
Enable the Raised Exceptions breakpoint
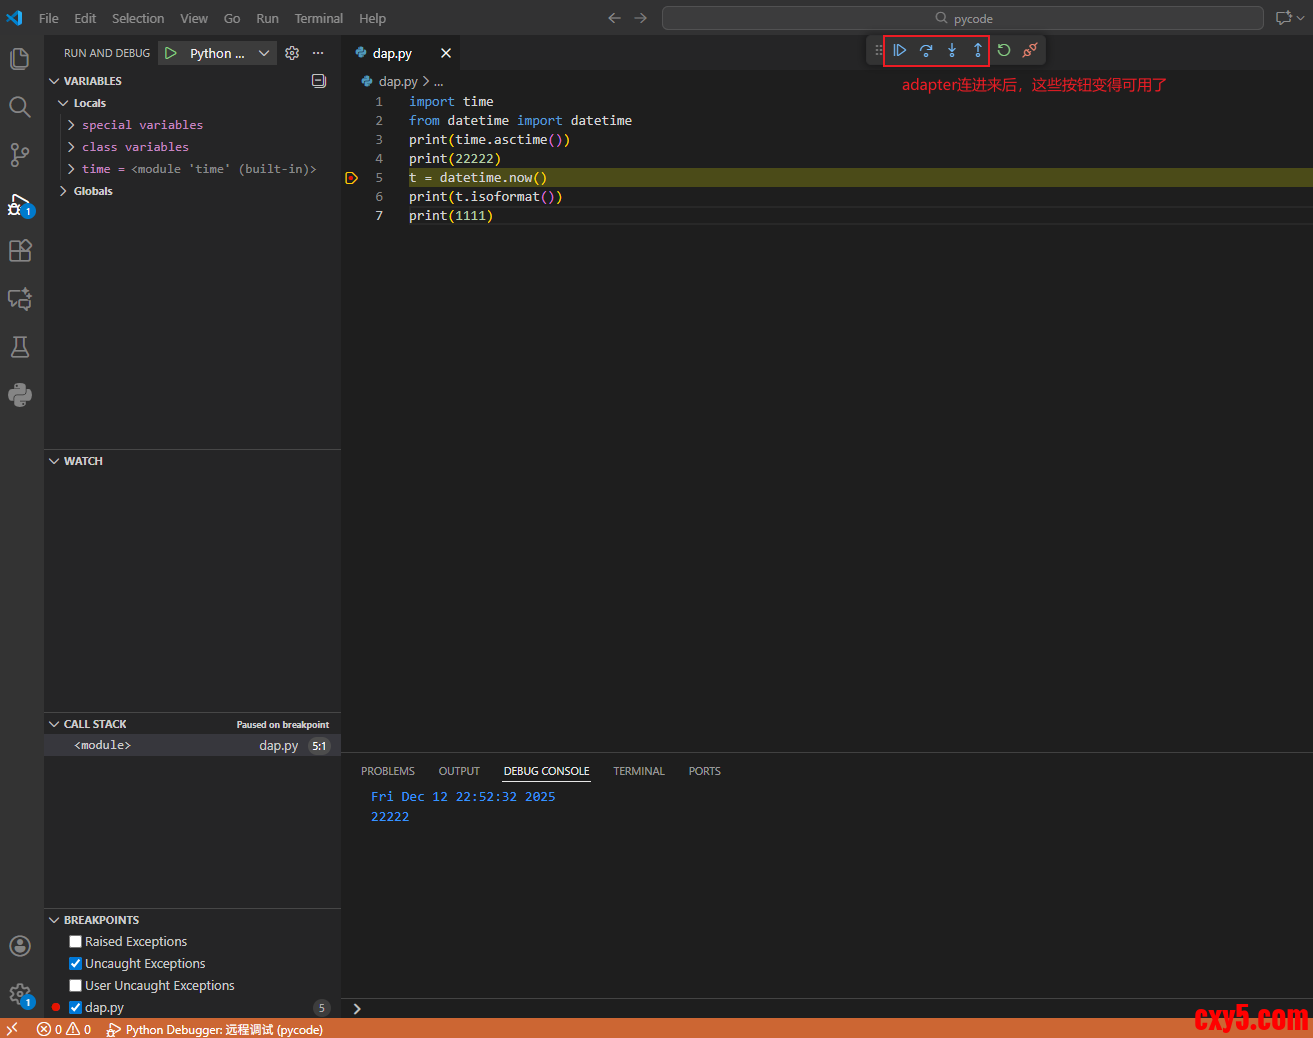point(75,942)
